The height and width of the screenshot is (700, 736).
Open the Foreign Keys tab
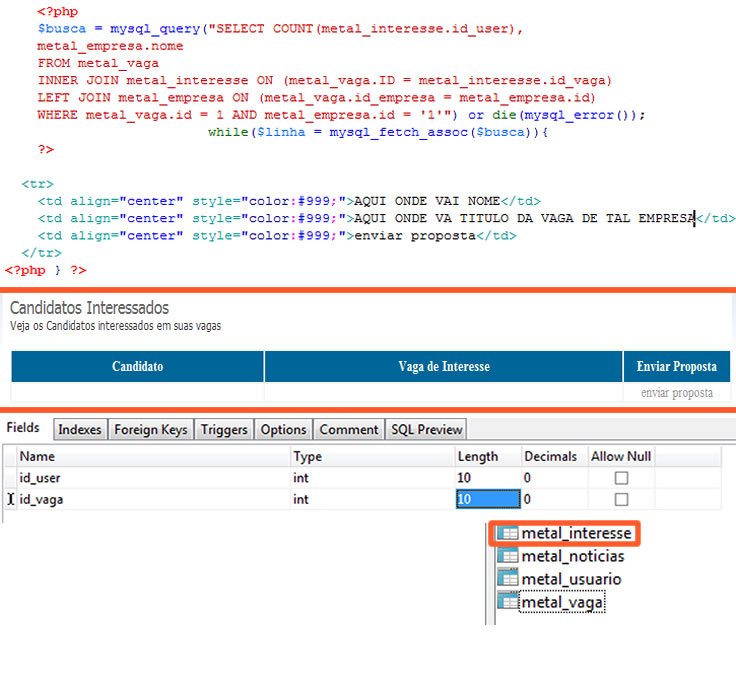pos(150,429)
